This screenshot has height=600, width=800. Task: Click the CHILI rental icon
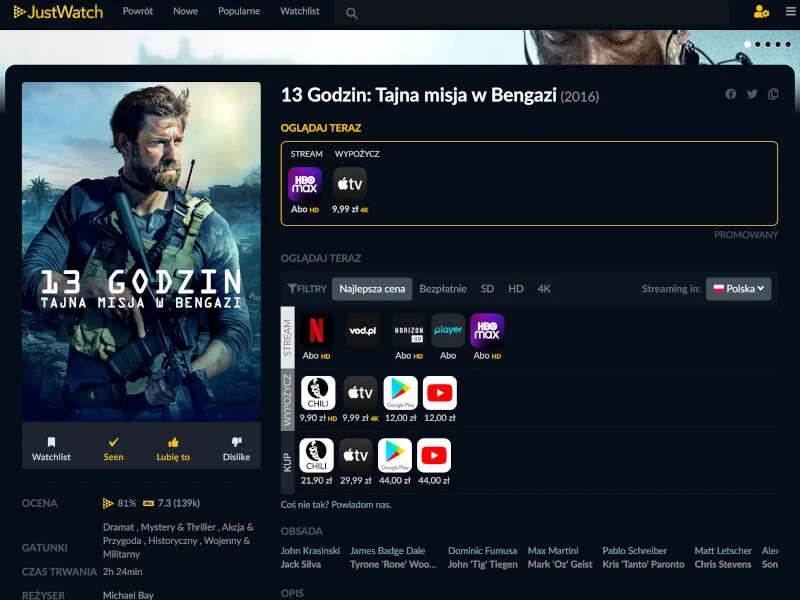coord(317,392)
